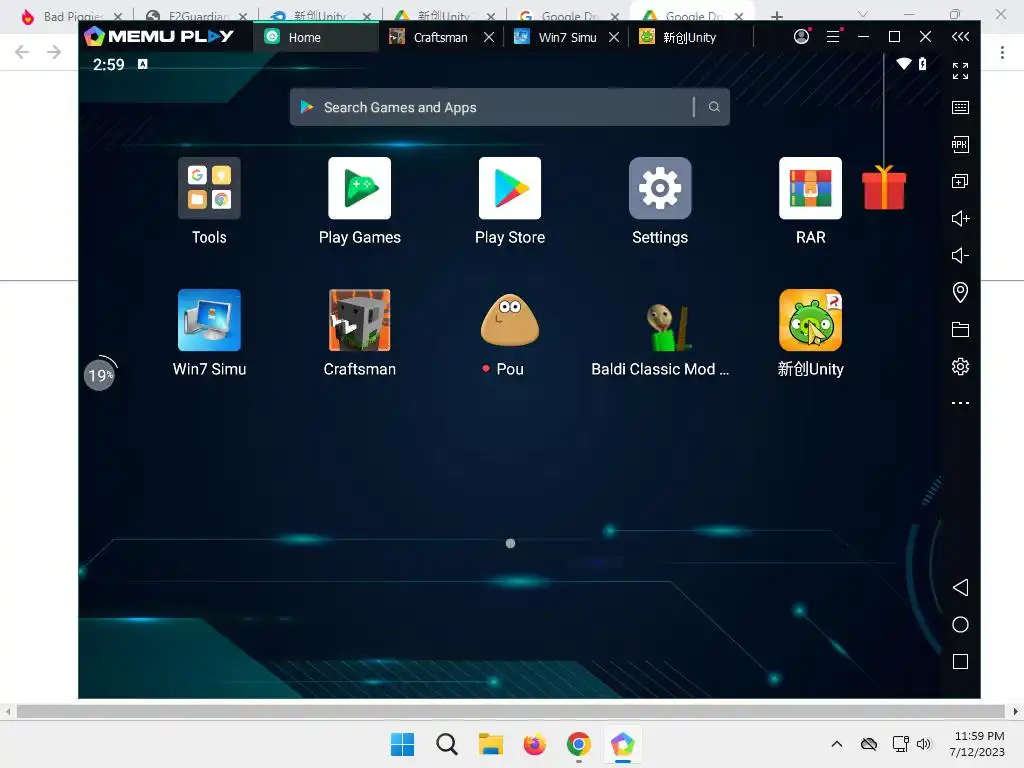Tap the Android recent apps square

tap(960, 662)
